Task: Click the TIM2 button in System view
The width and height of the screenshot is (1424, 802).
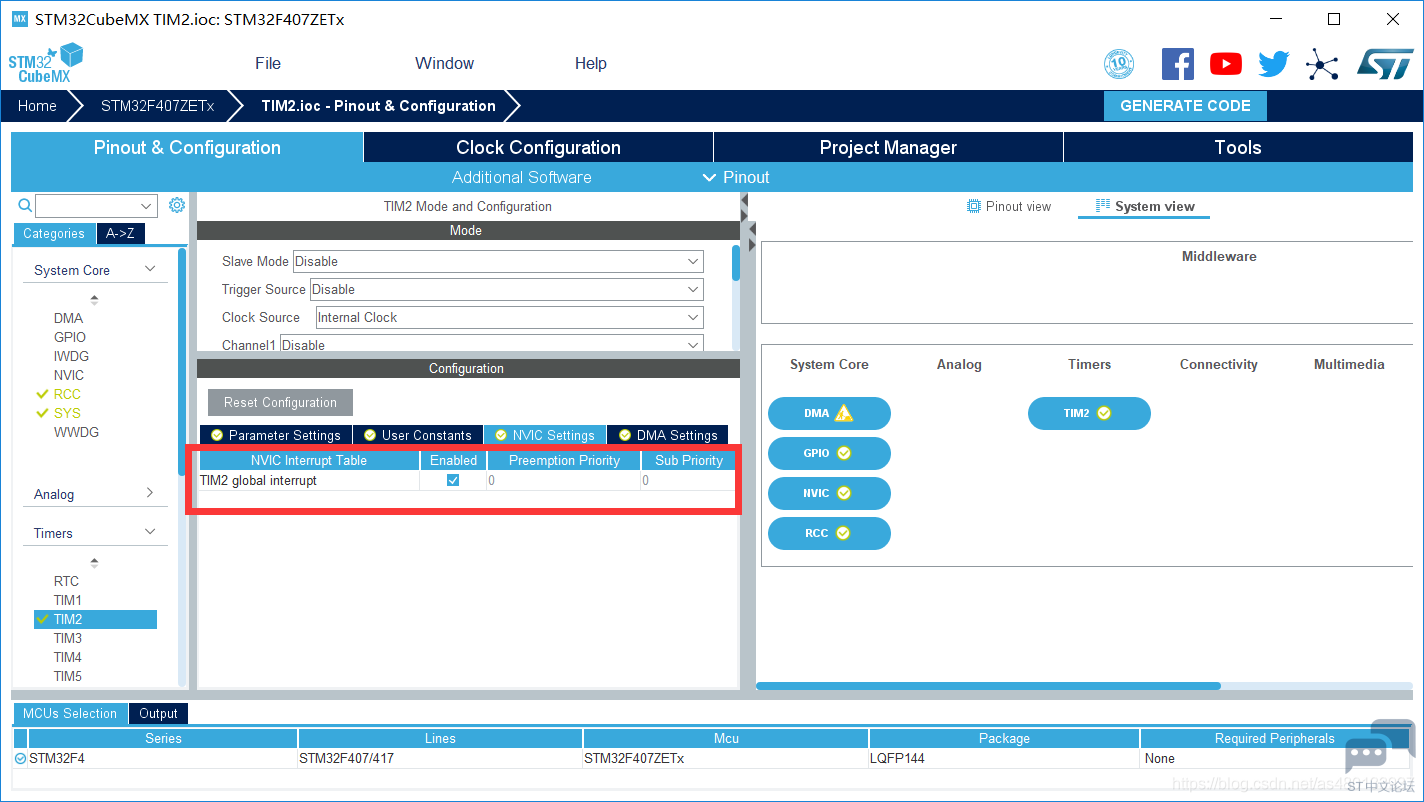Action: pos(1089,413)
